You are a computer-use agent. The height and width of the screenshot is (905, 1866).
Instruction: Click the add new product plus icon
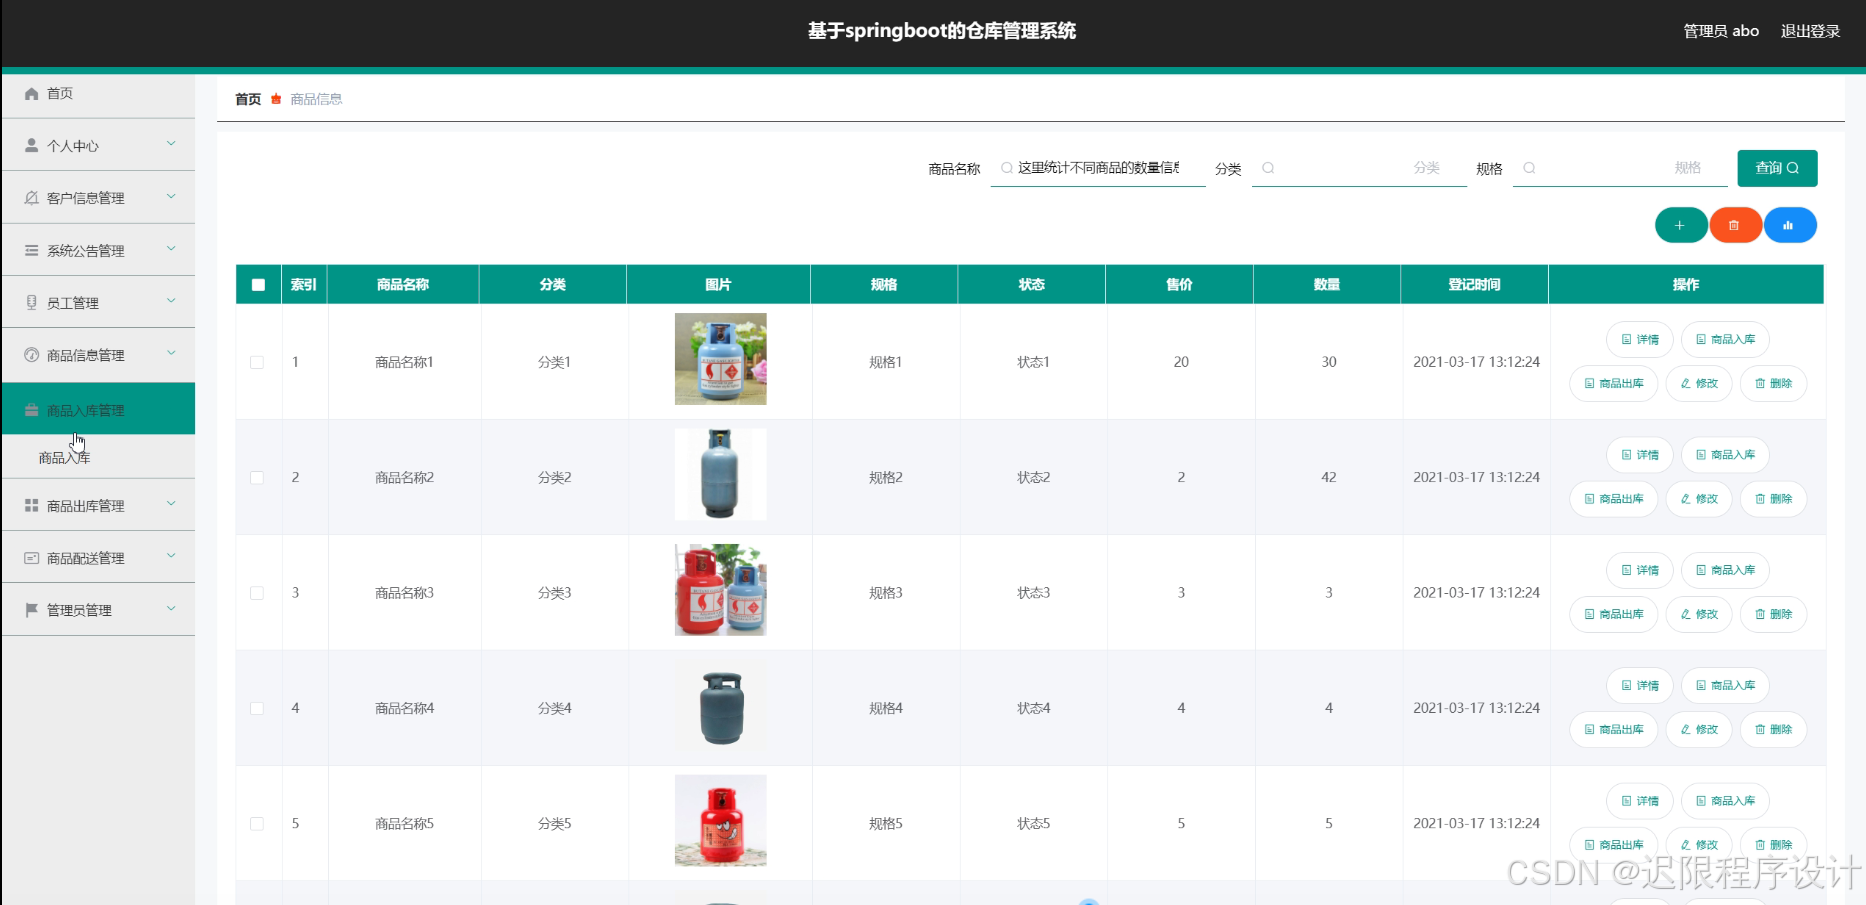(1681, 225)
